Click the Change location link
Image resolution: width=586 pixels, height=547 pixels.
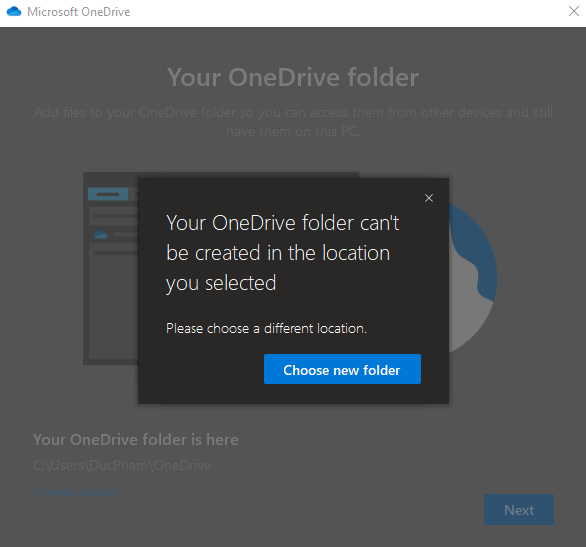point(76,492)
